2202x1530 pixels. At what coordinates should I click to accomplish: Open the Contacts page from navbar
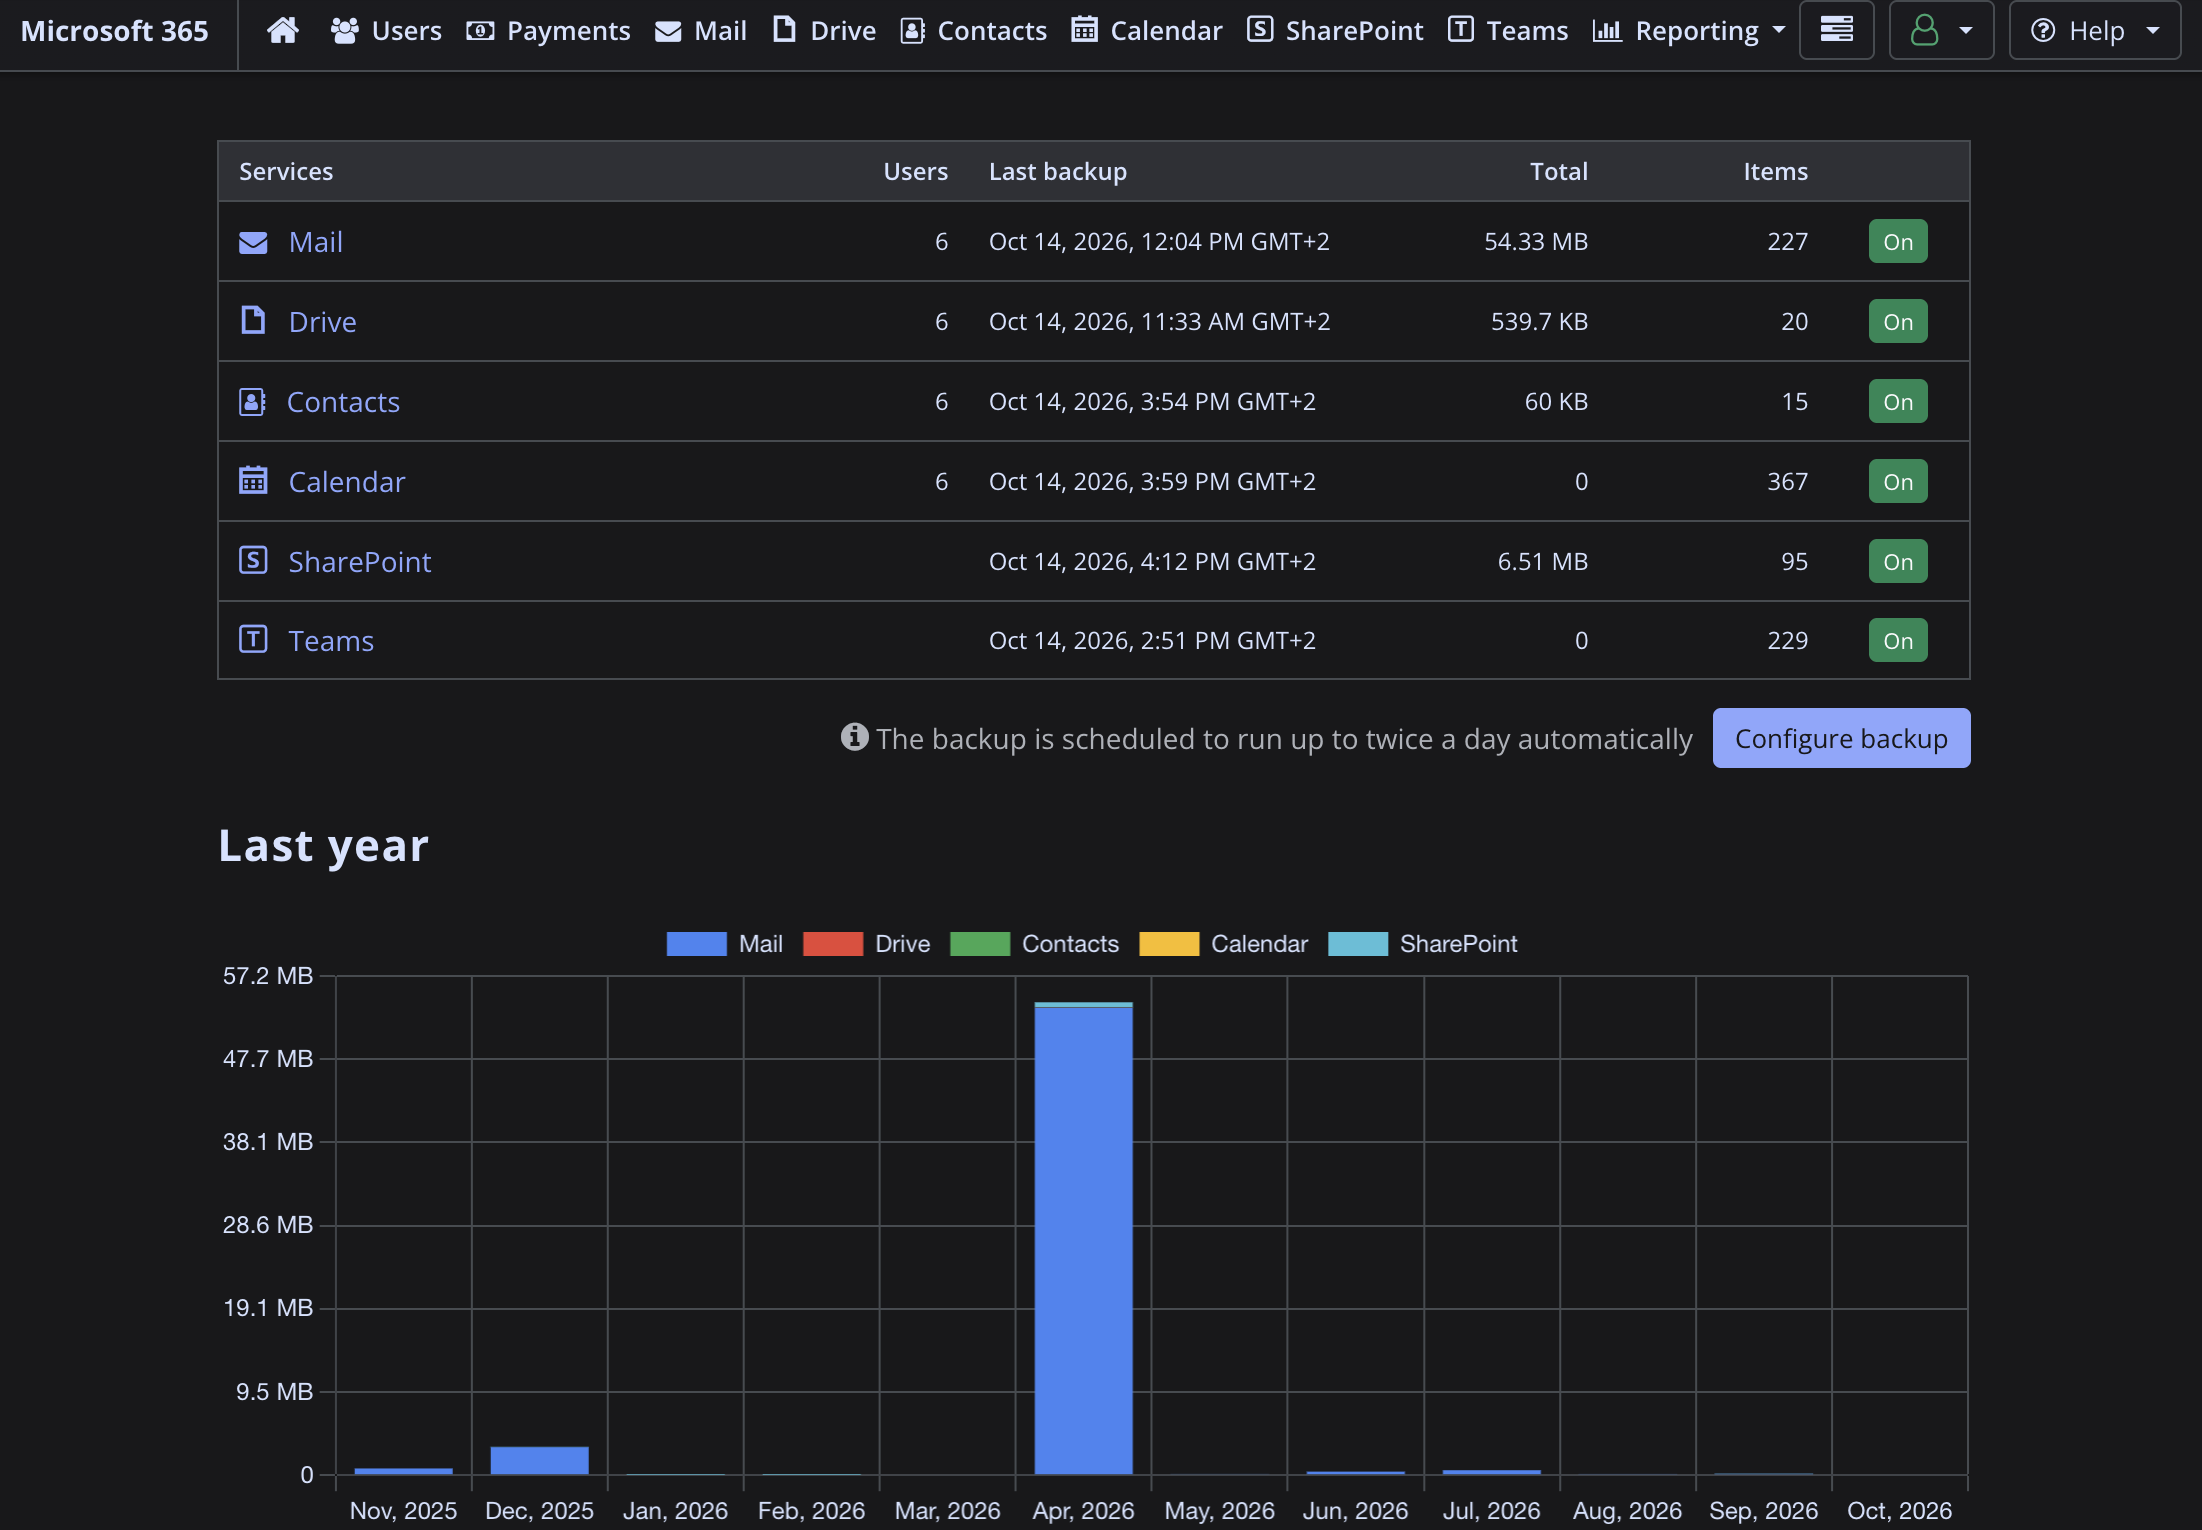click(x=974, y=31)
